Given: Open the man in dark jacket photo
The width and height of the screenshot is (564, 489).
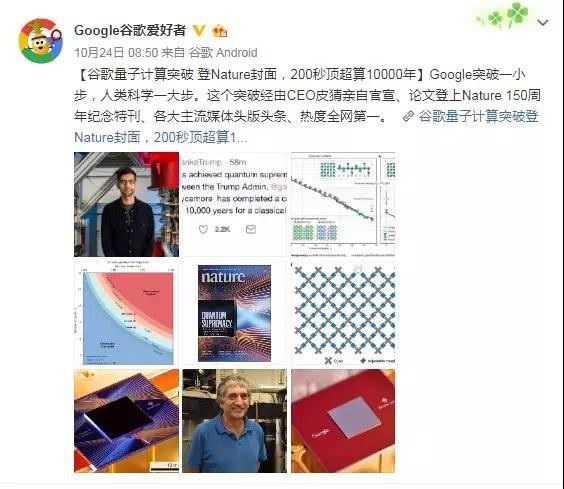Looking at the screenshot, I should (x=126, y=204).
